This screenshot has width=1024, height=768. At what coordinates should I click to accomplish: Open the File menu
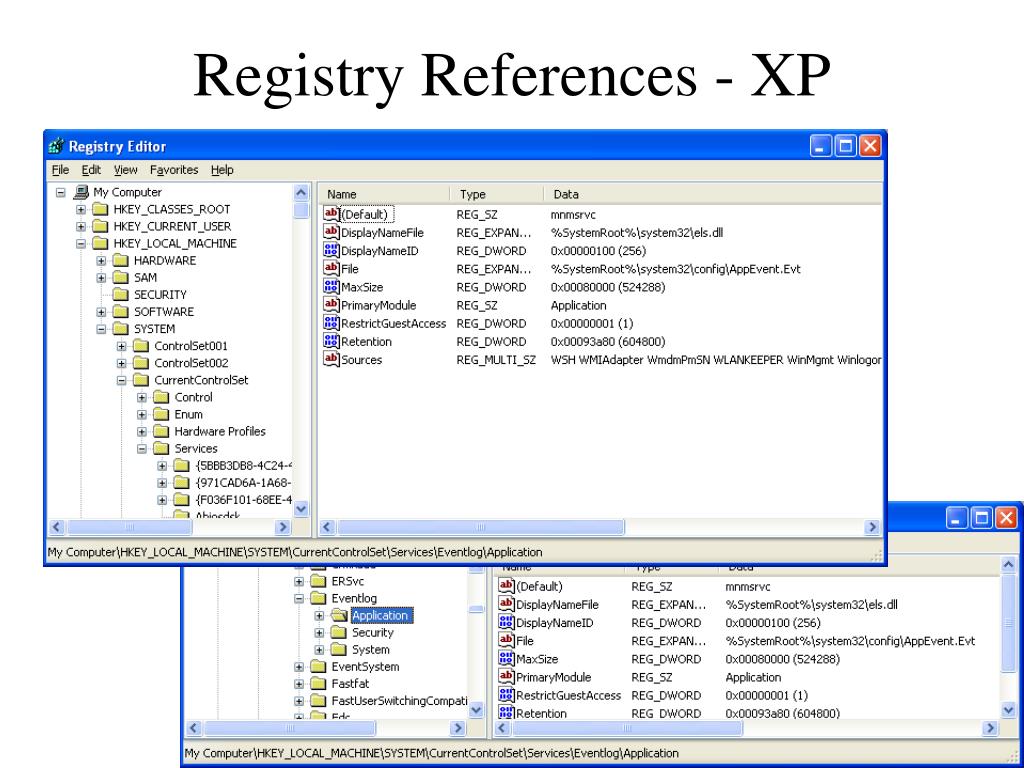coord(60,170)
